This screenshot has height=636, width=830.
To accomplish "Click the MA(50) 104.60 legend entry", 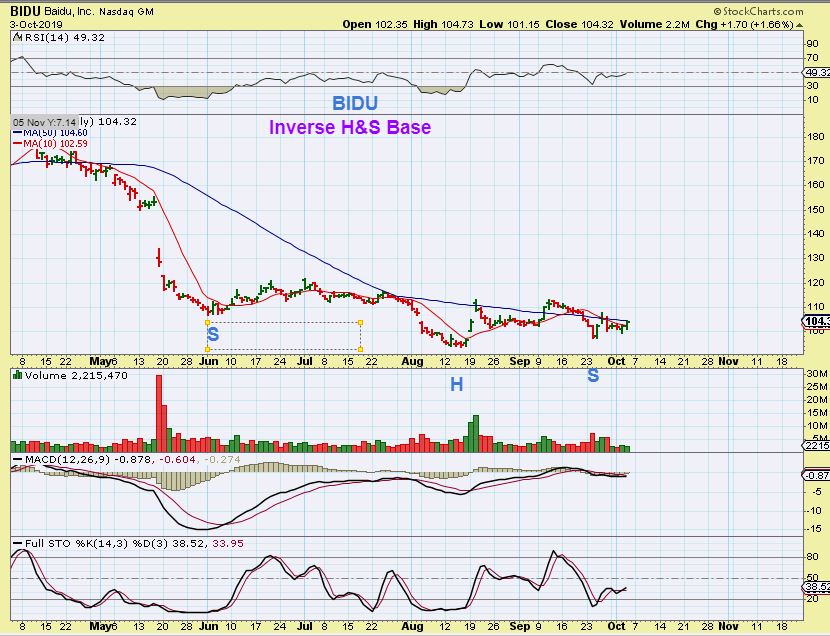I will [55, 133].
